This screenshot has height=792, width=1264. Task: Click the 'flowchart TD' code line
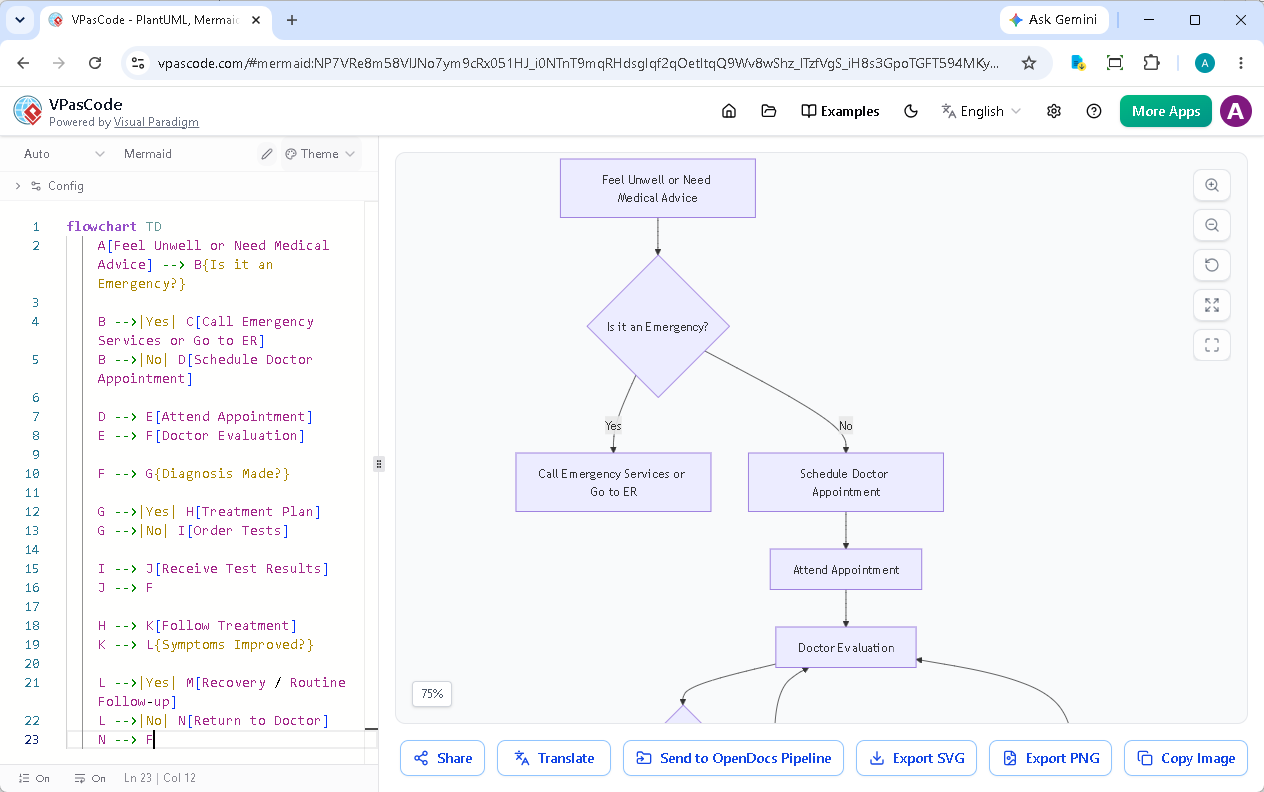click(x=114, y=227)
